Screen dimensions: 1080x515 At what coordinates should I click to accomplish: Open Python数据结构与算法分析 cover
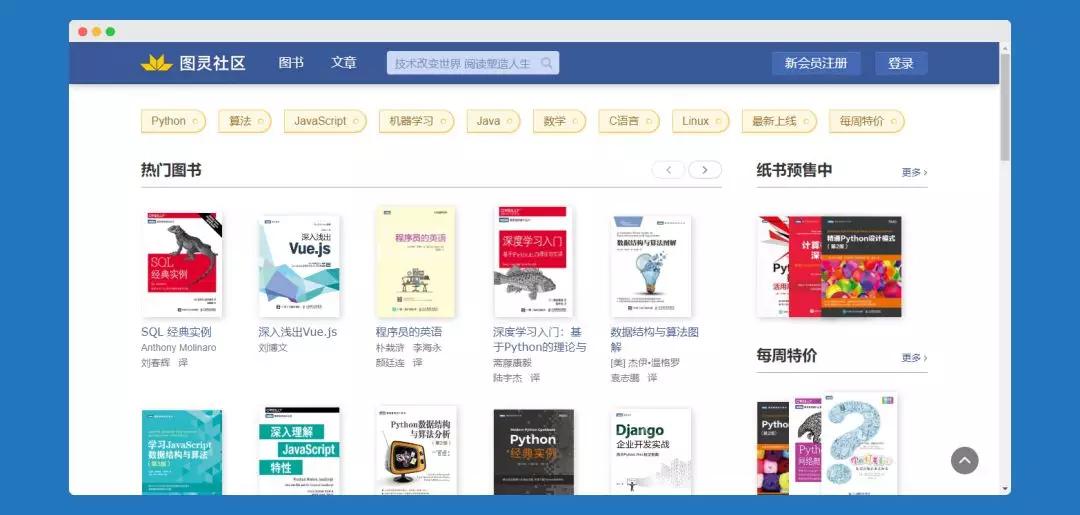click(x=416, y=450)
